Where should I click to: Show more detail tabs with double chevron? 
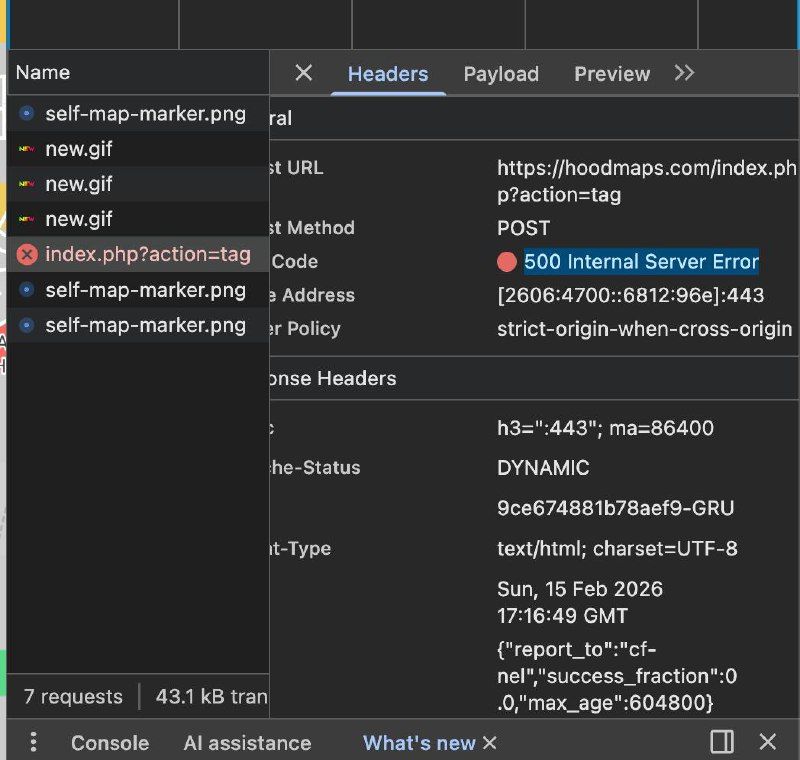coord(684,73)
